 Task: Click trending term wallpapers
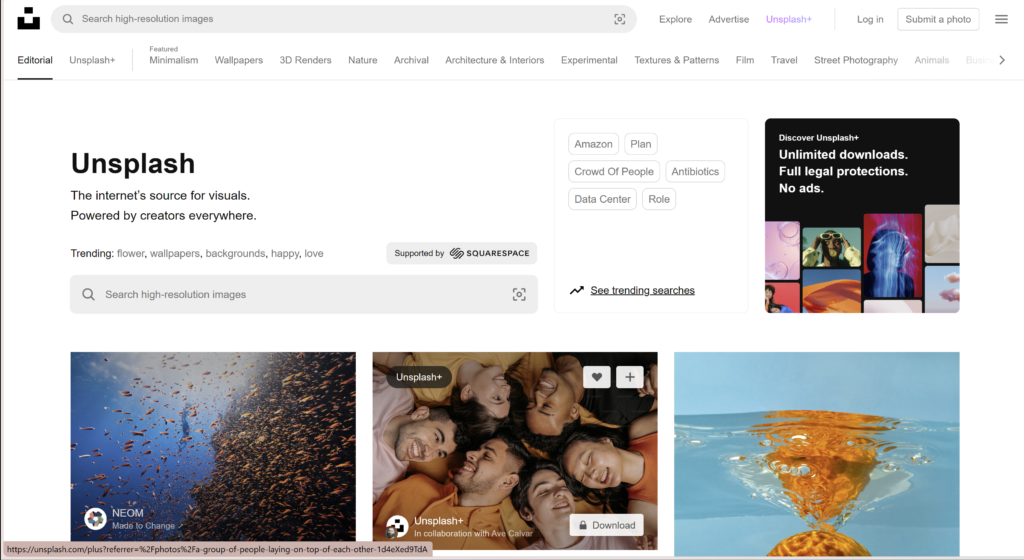[x=175, y=253]
